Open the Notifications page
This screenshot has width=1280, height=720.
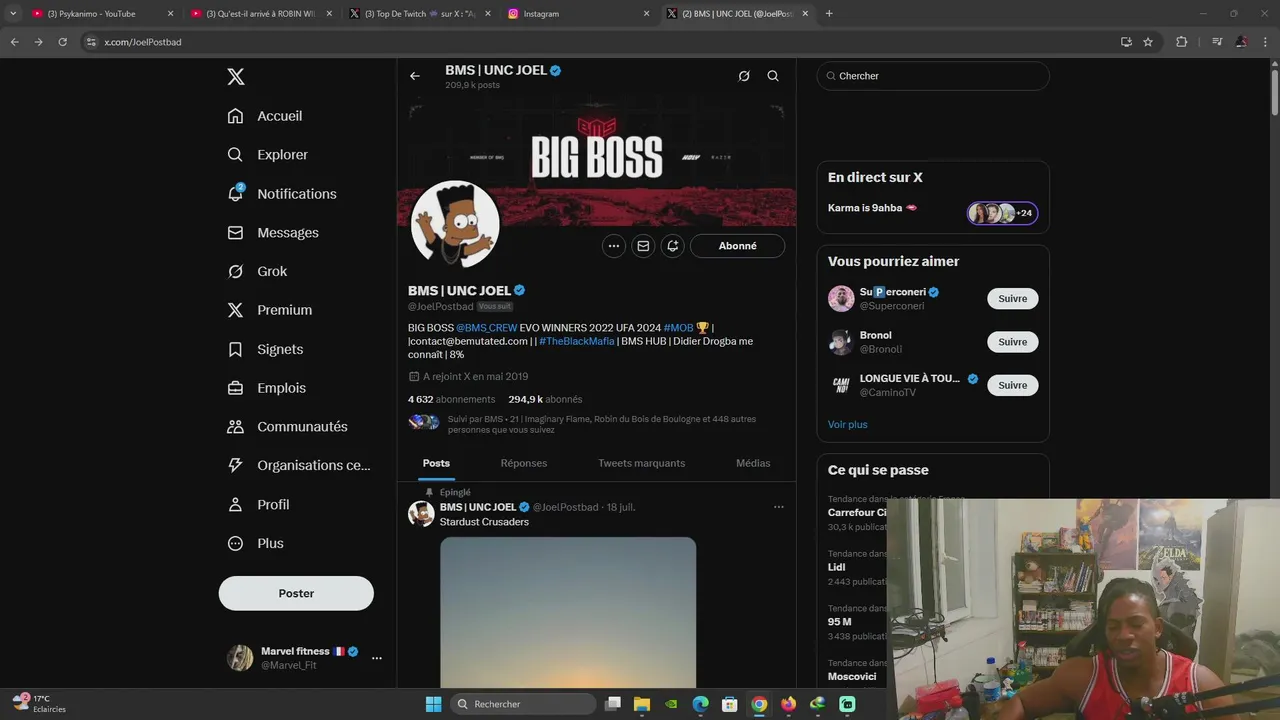coord(282,194)
